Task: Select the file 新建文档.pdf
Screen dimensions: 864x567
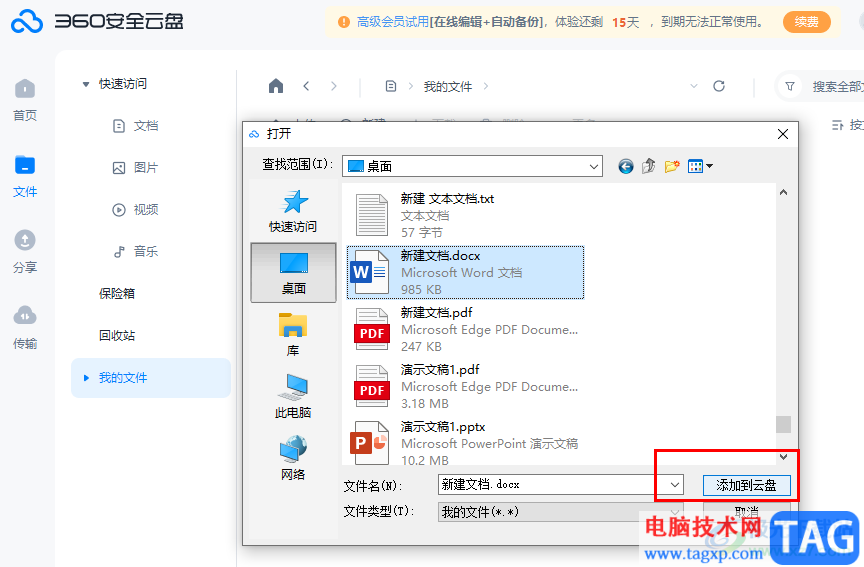Action: coord(465,330)
